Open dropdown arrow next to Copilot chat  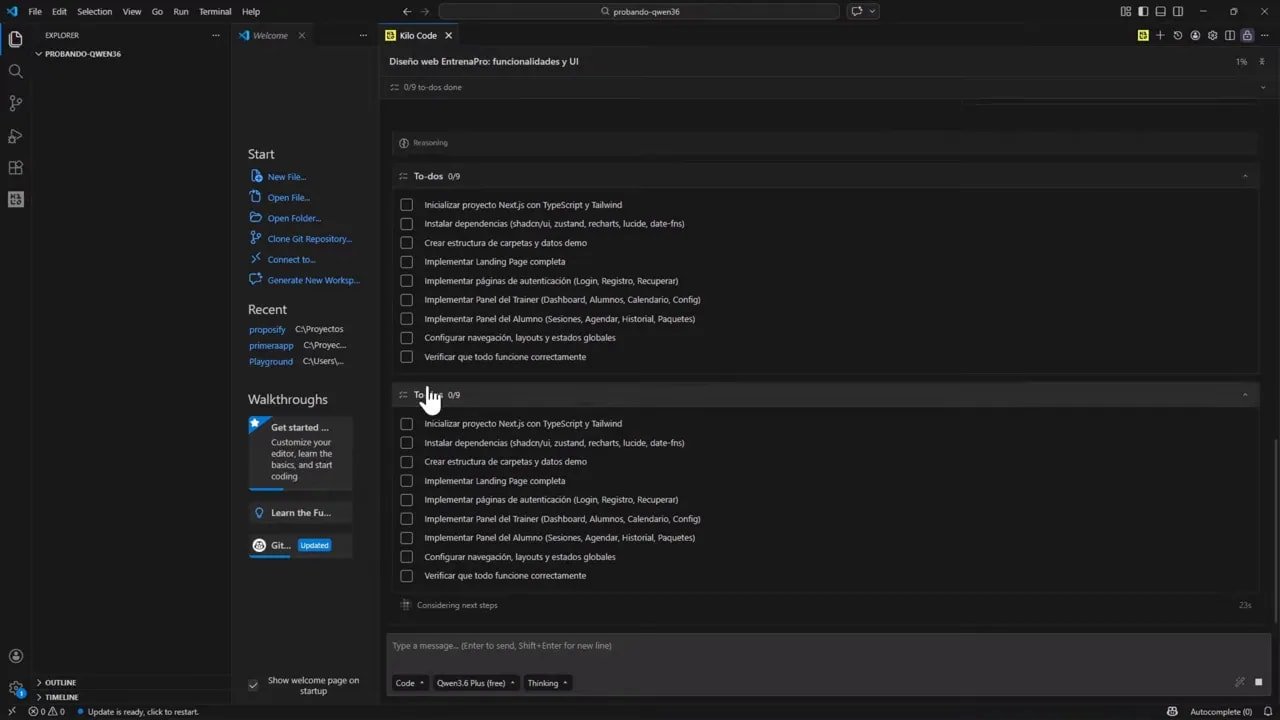tap(873, 11)
